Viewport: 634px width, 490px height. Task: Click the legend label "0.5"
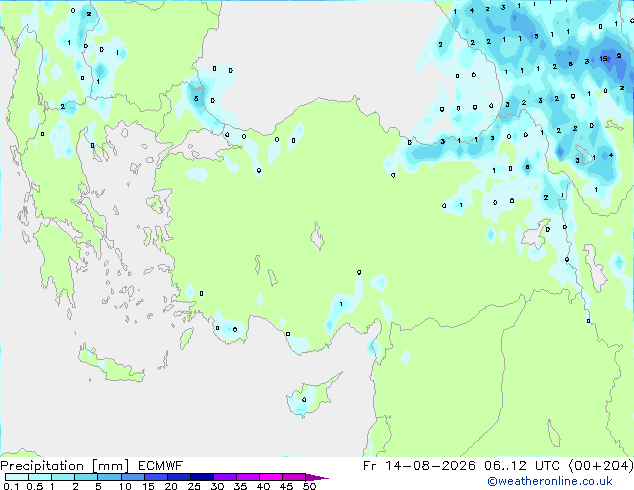35,486
